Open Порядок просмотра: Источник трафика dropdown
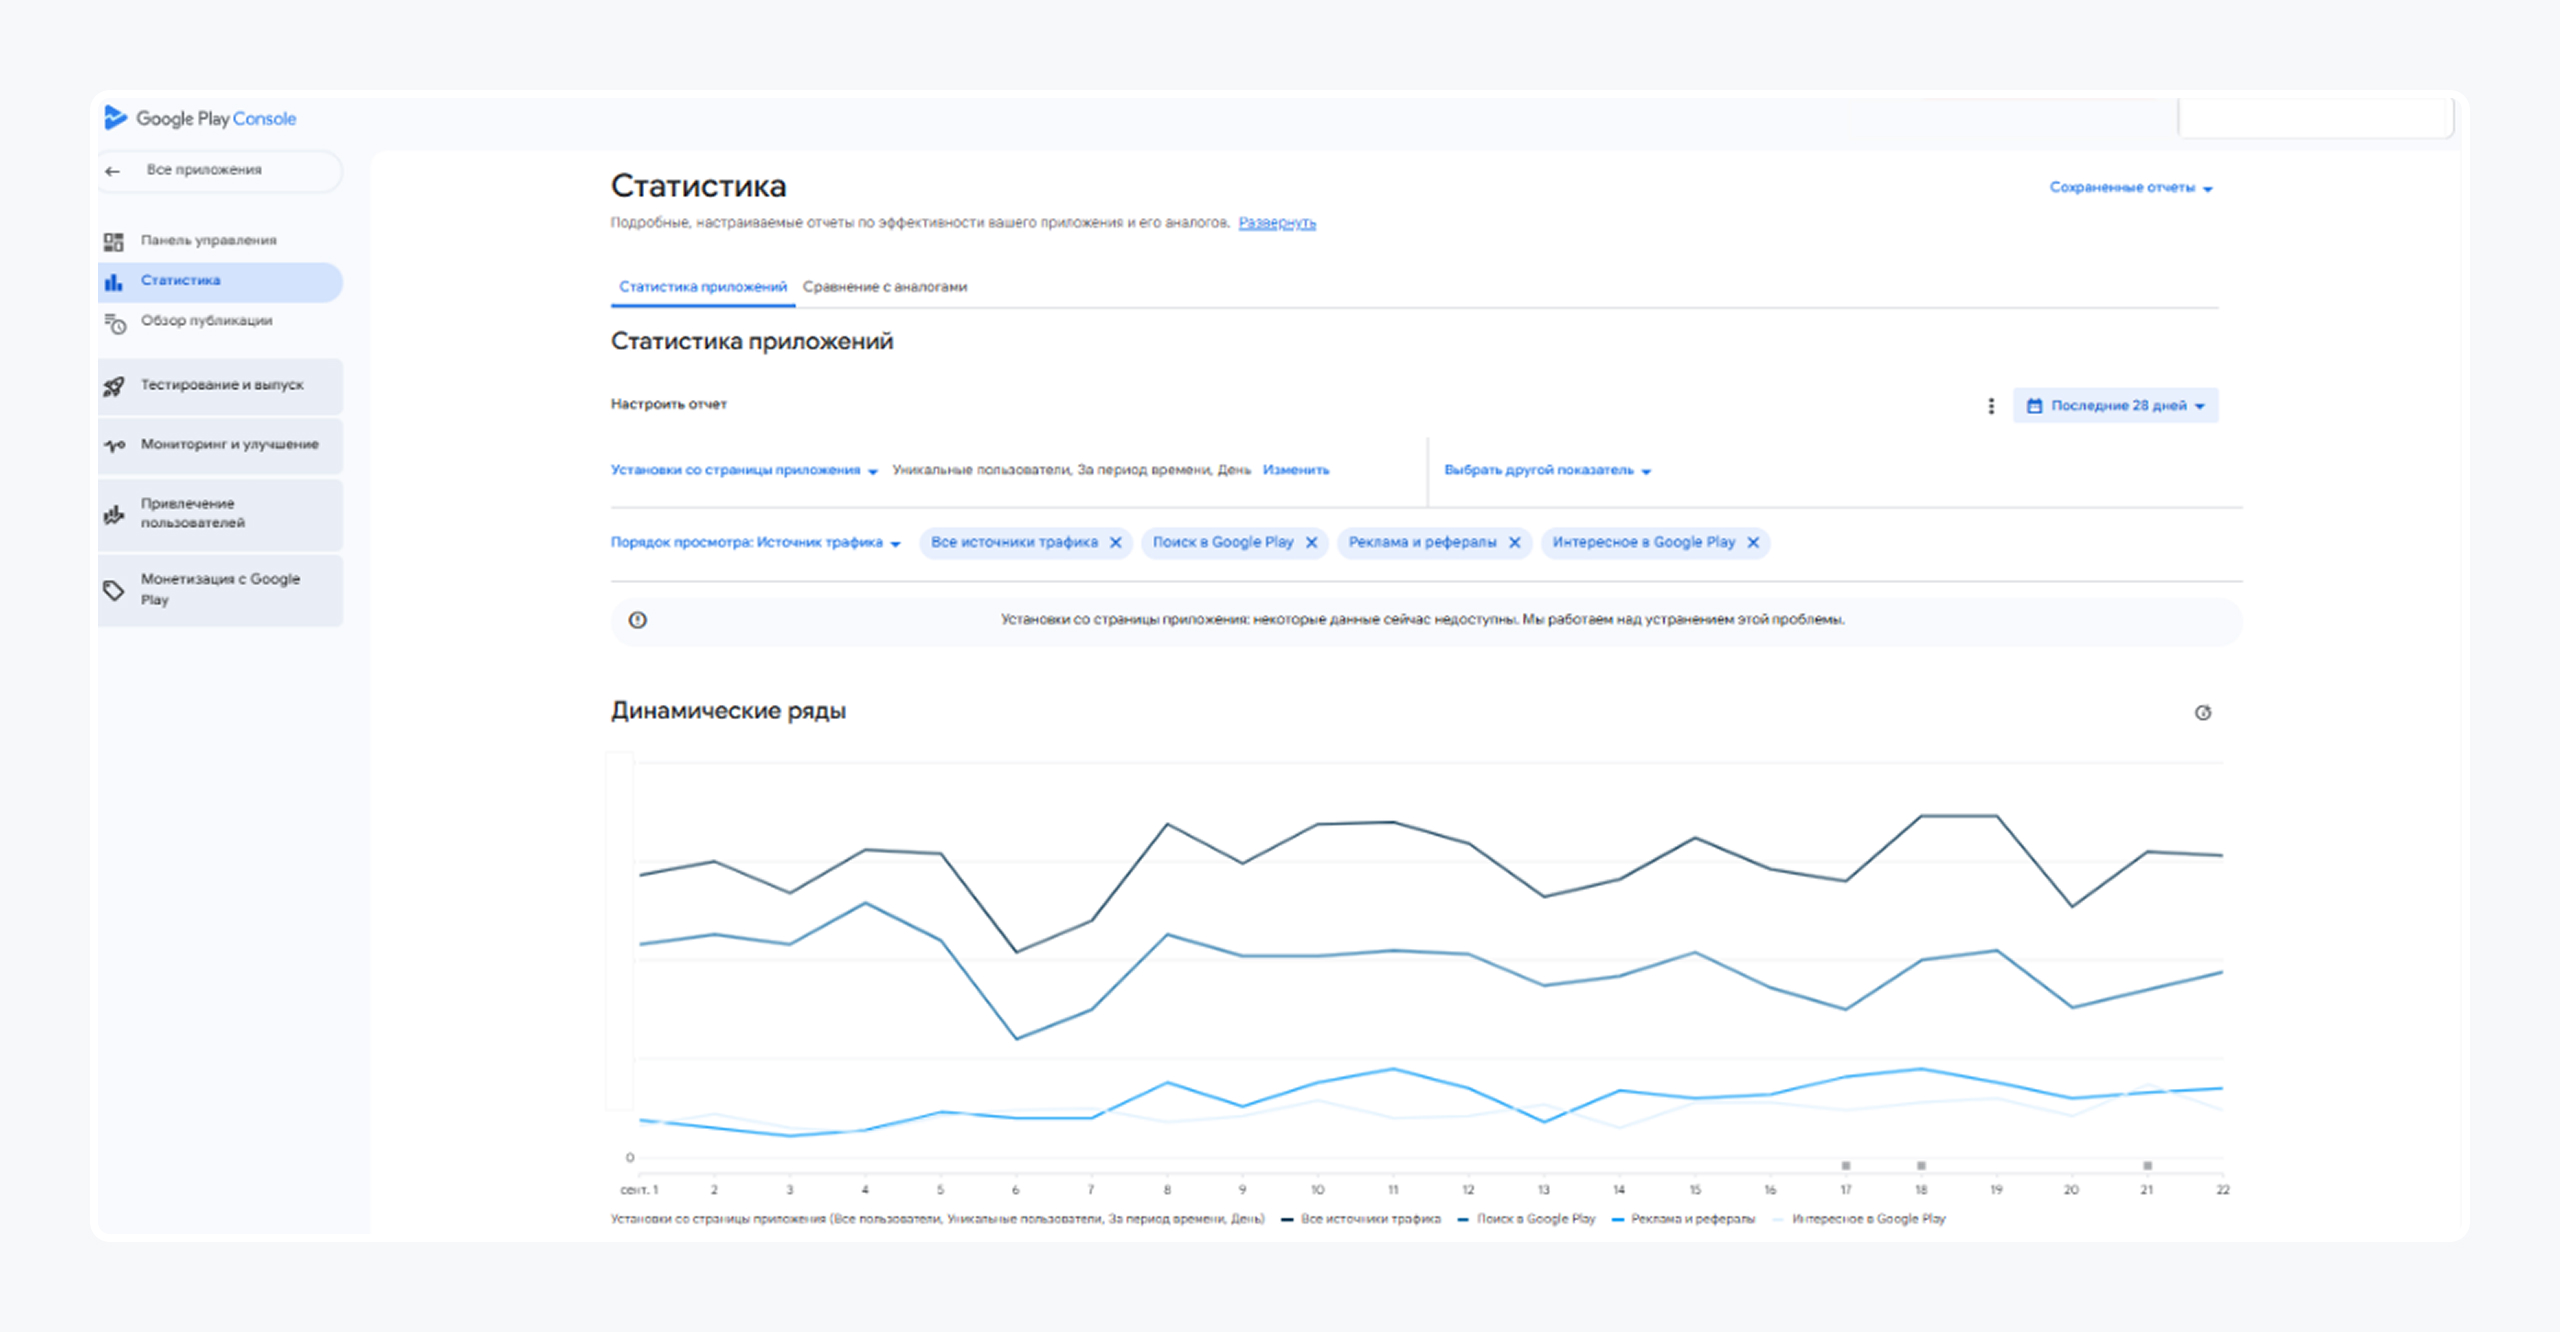Viewport: 2560px width, 1332px height. (755, 542)
